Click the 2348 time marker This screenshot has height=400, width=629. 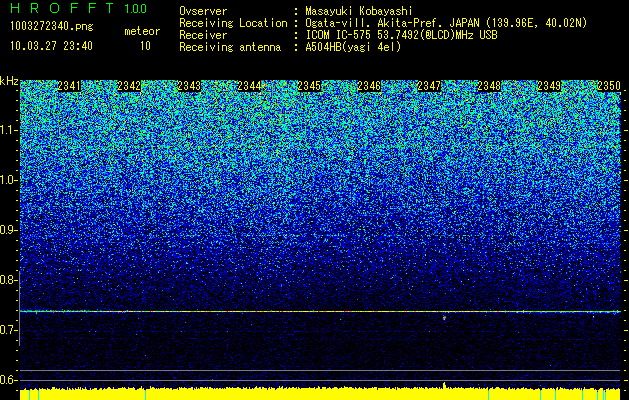pos(489,86)
